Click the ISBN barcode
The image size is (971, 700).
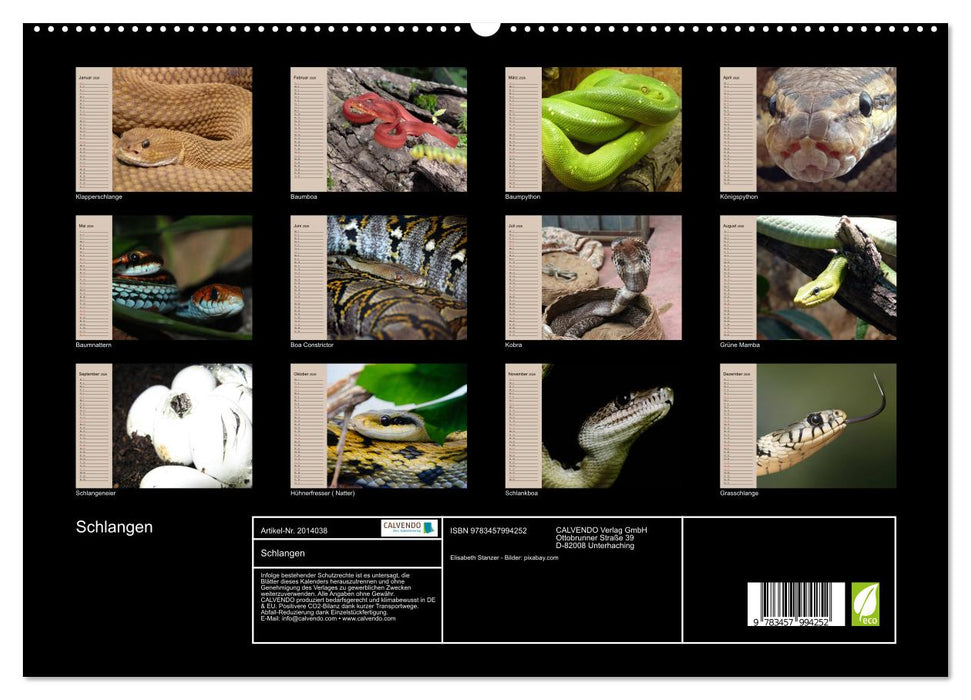pyautogui.click(x=796, y=606)
